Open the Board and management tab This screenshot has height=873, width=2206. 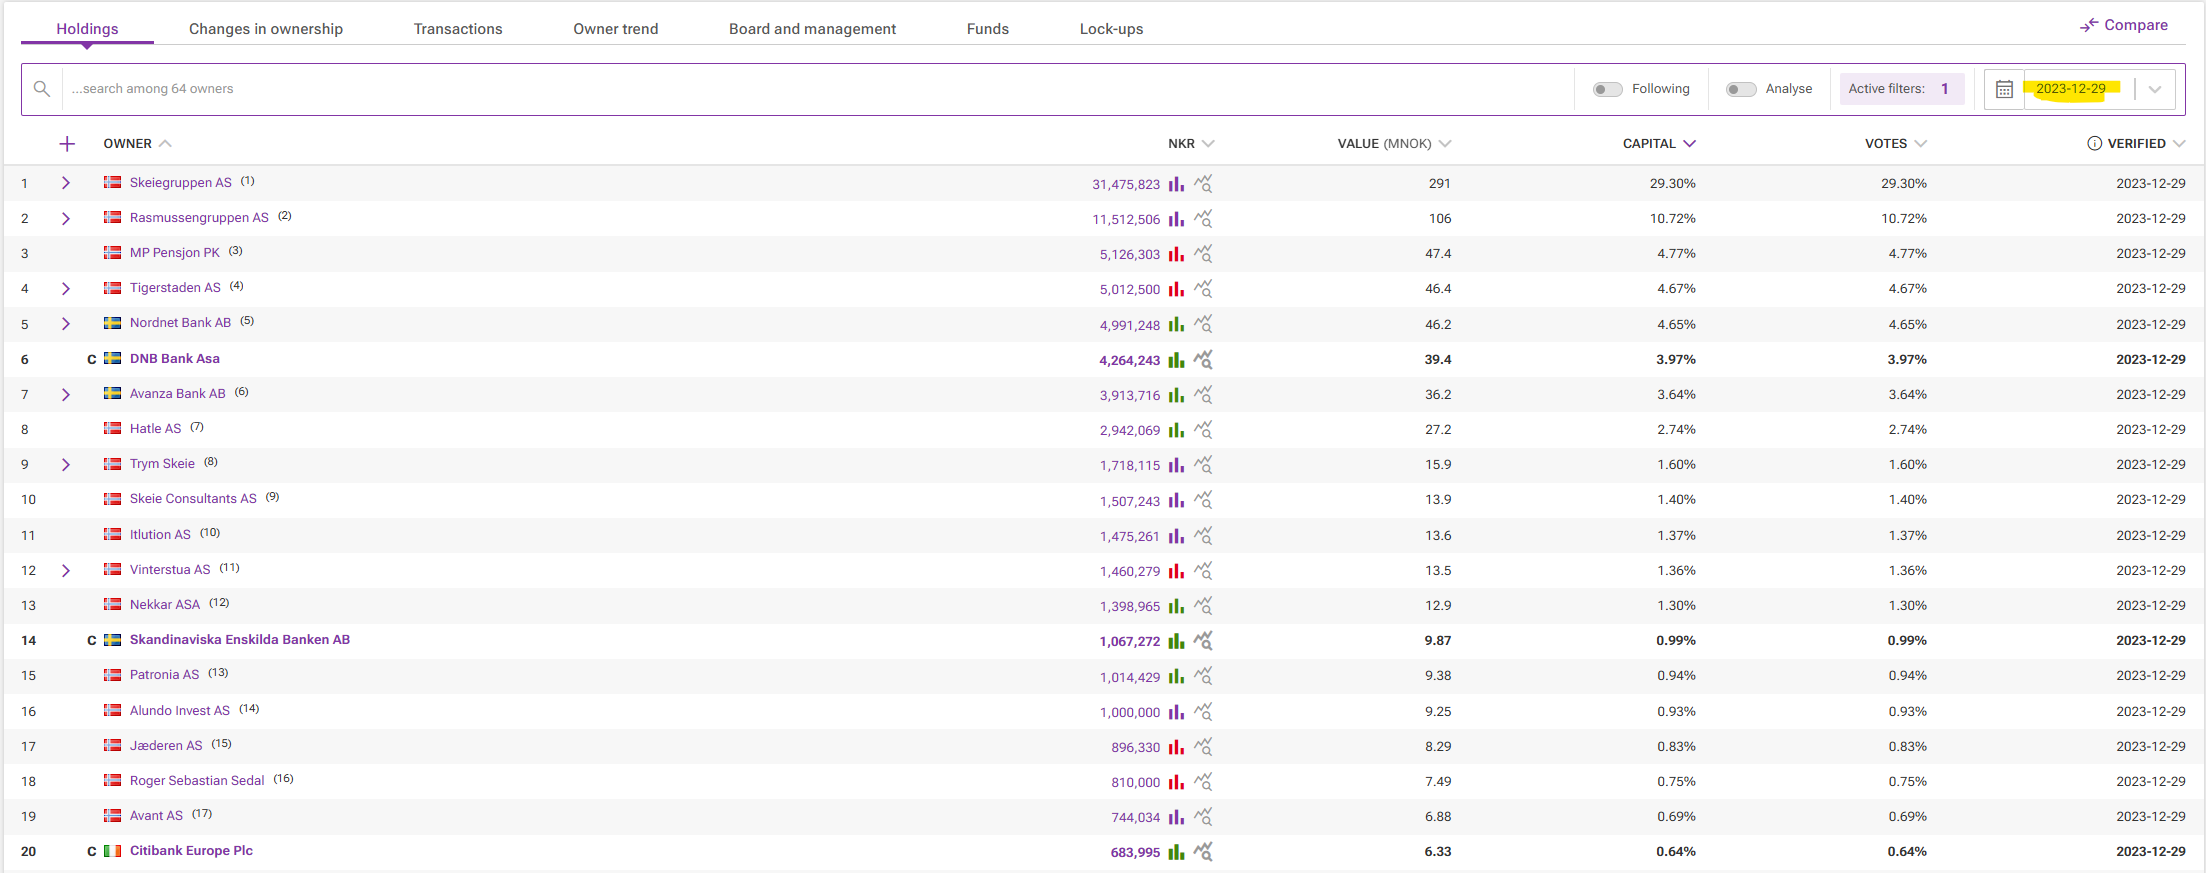(x=812, y=28)
